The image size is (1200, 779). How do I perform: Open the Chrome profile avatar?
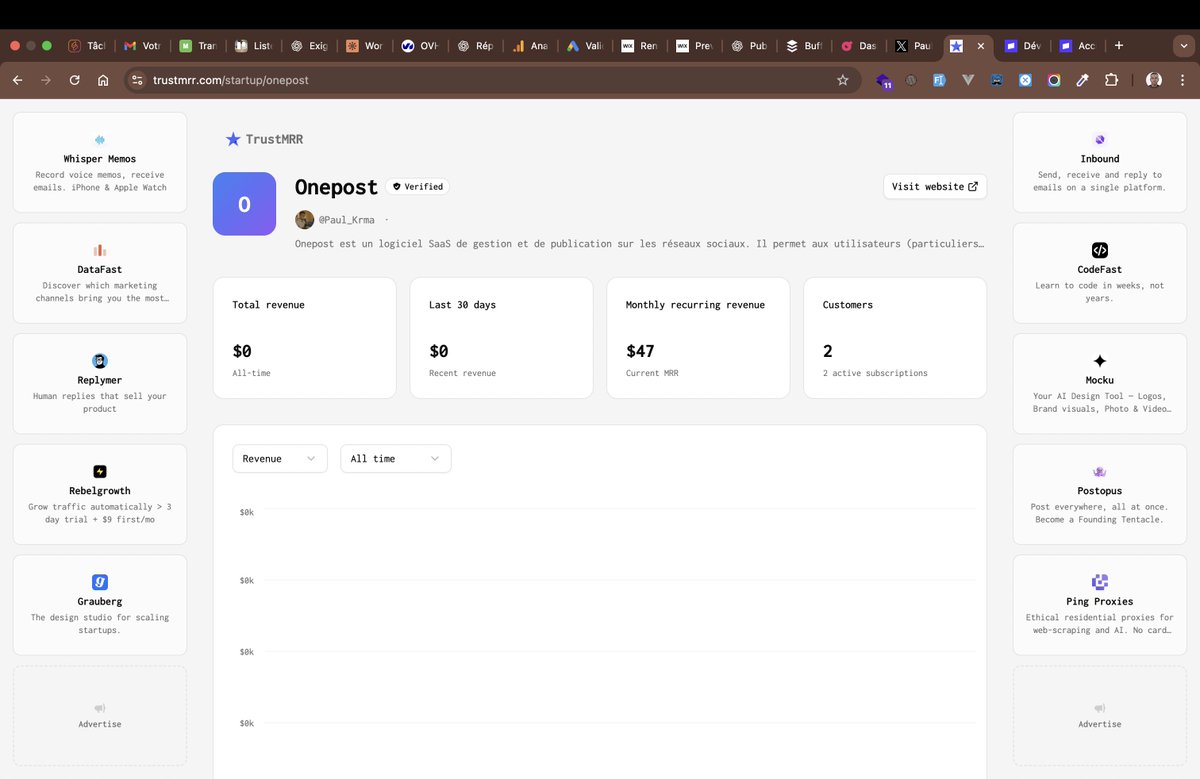(1154, 80)
